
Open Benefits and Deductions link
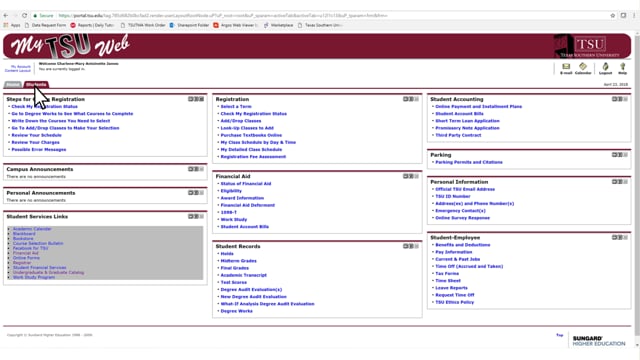[x=463, y=245]
